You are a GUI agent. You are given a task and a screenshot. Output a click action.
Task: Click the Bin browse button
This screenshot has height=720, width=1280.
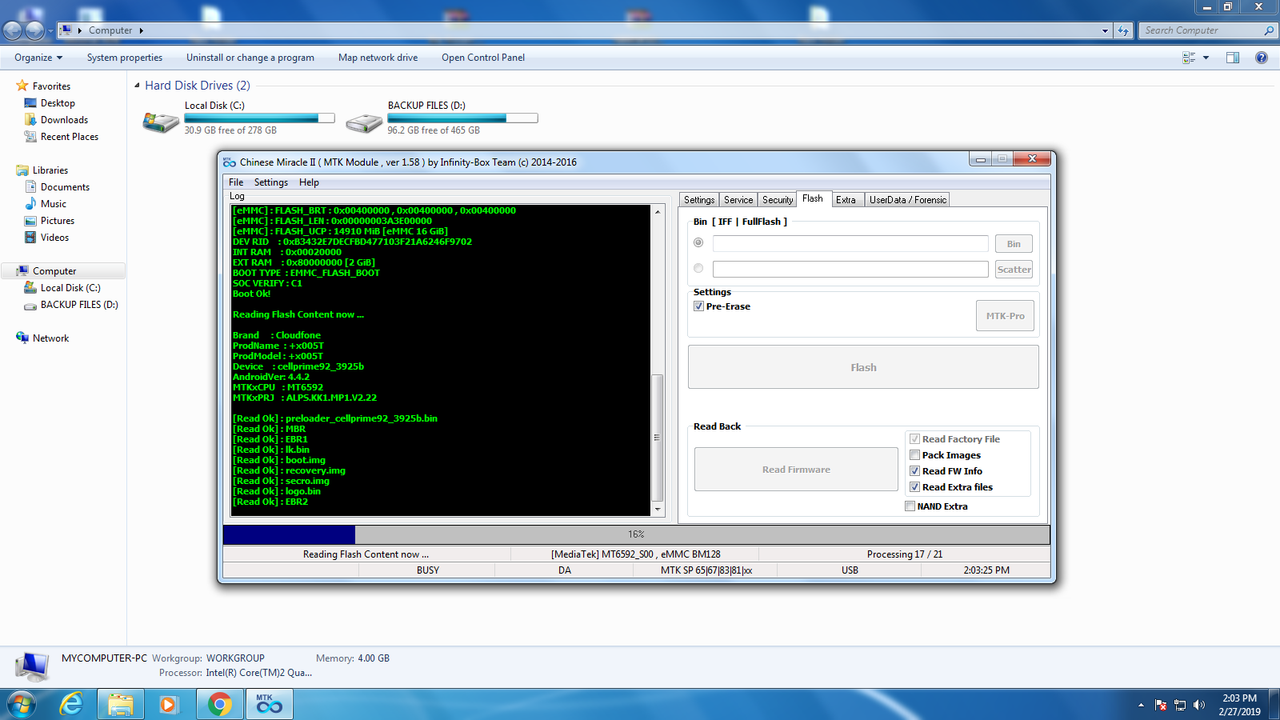(1014, 244)
